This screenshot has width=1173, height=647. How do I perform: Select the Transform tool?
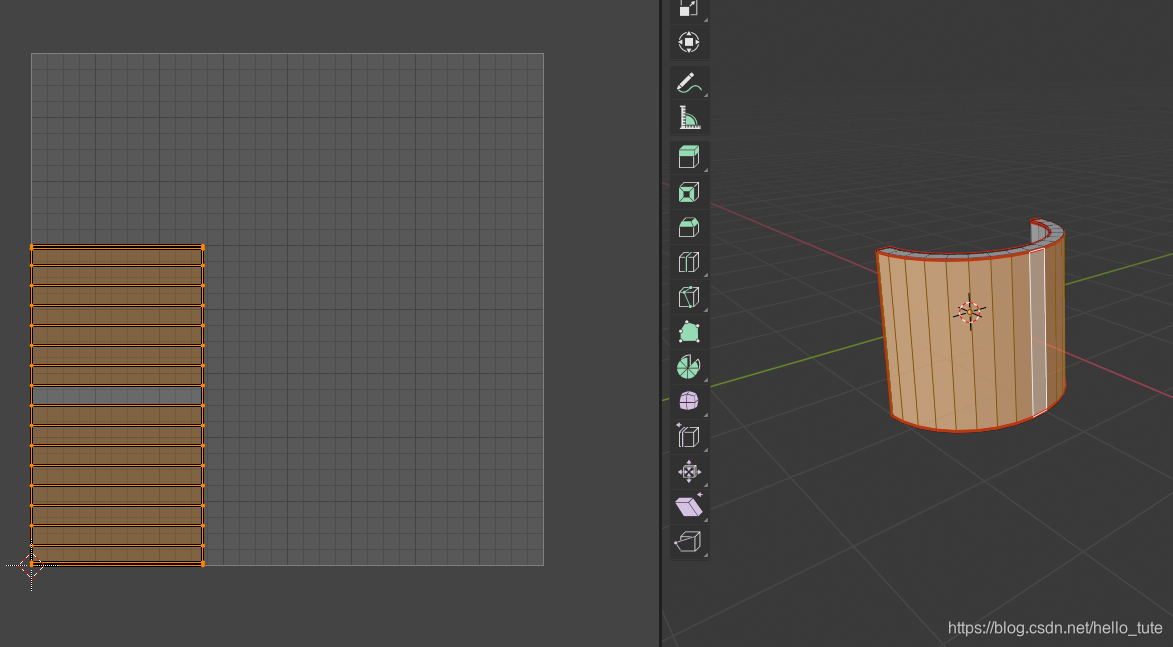point(689,42)
